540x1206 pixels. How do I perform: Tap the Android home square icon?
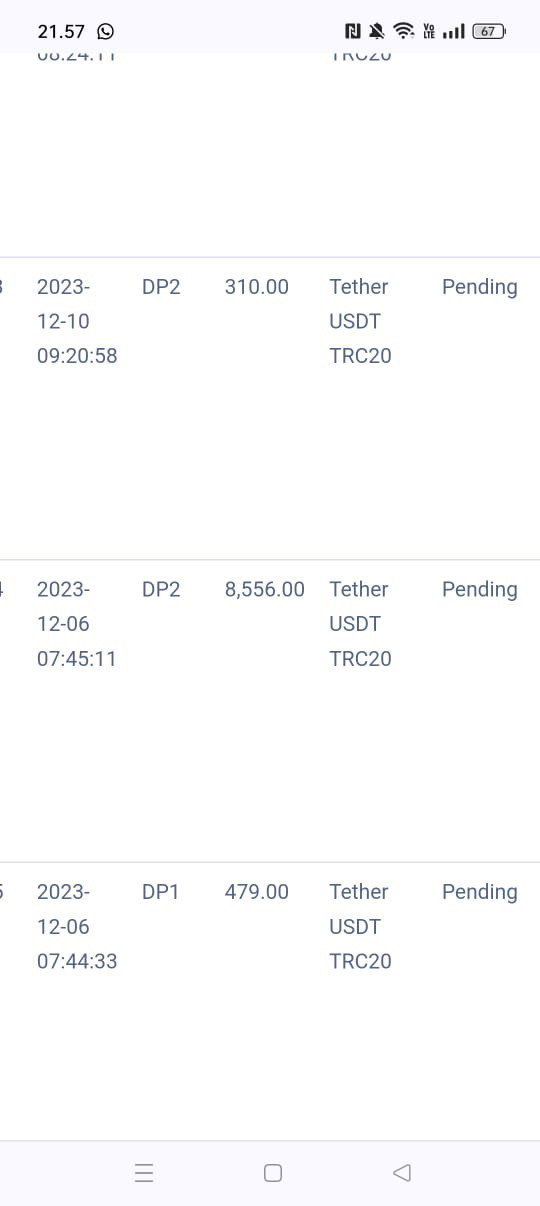pyautogui.click(x=273, y=1173)
